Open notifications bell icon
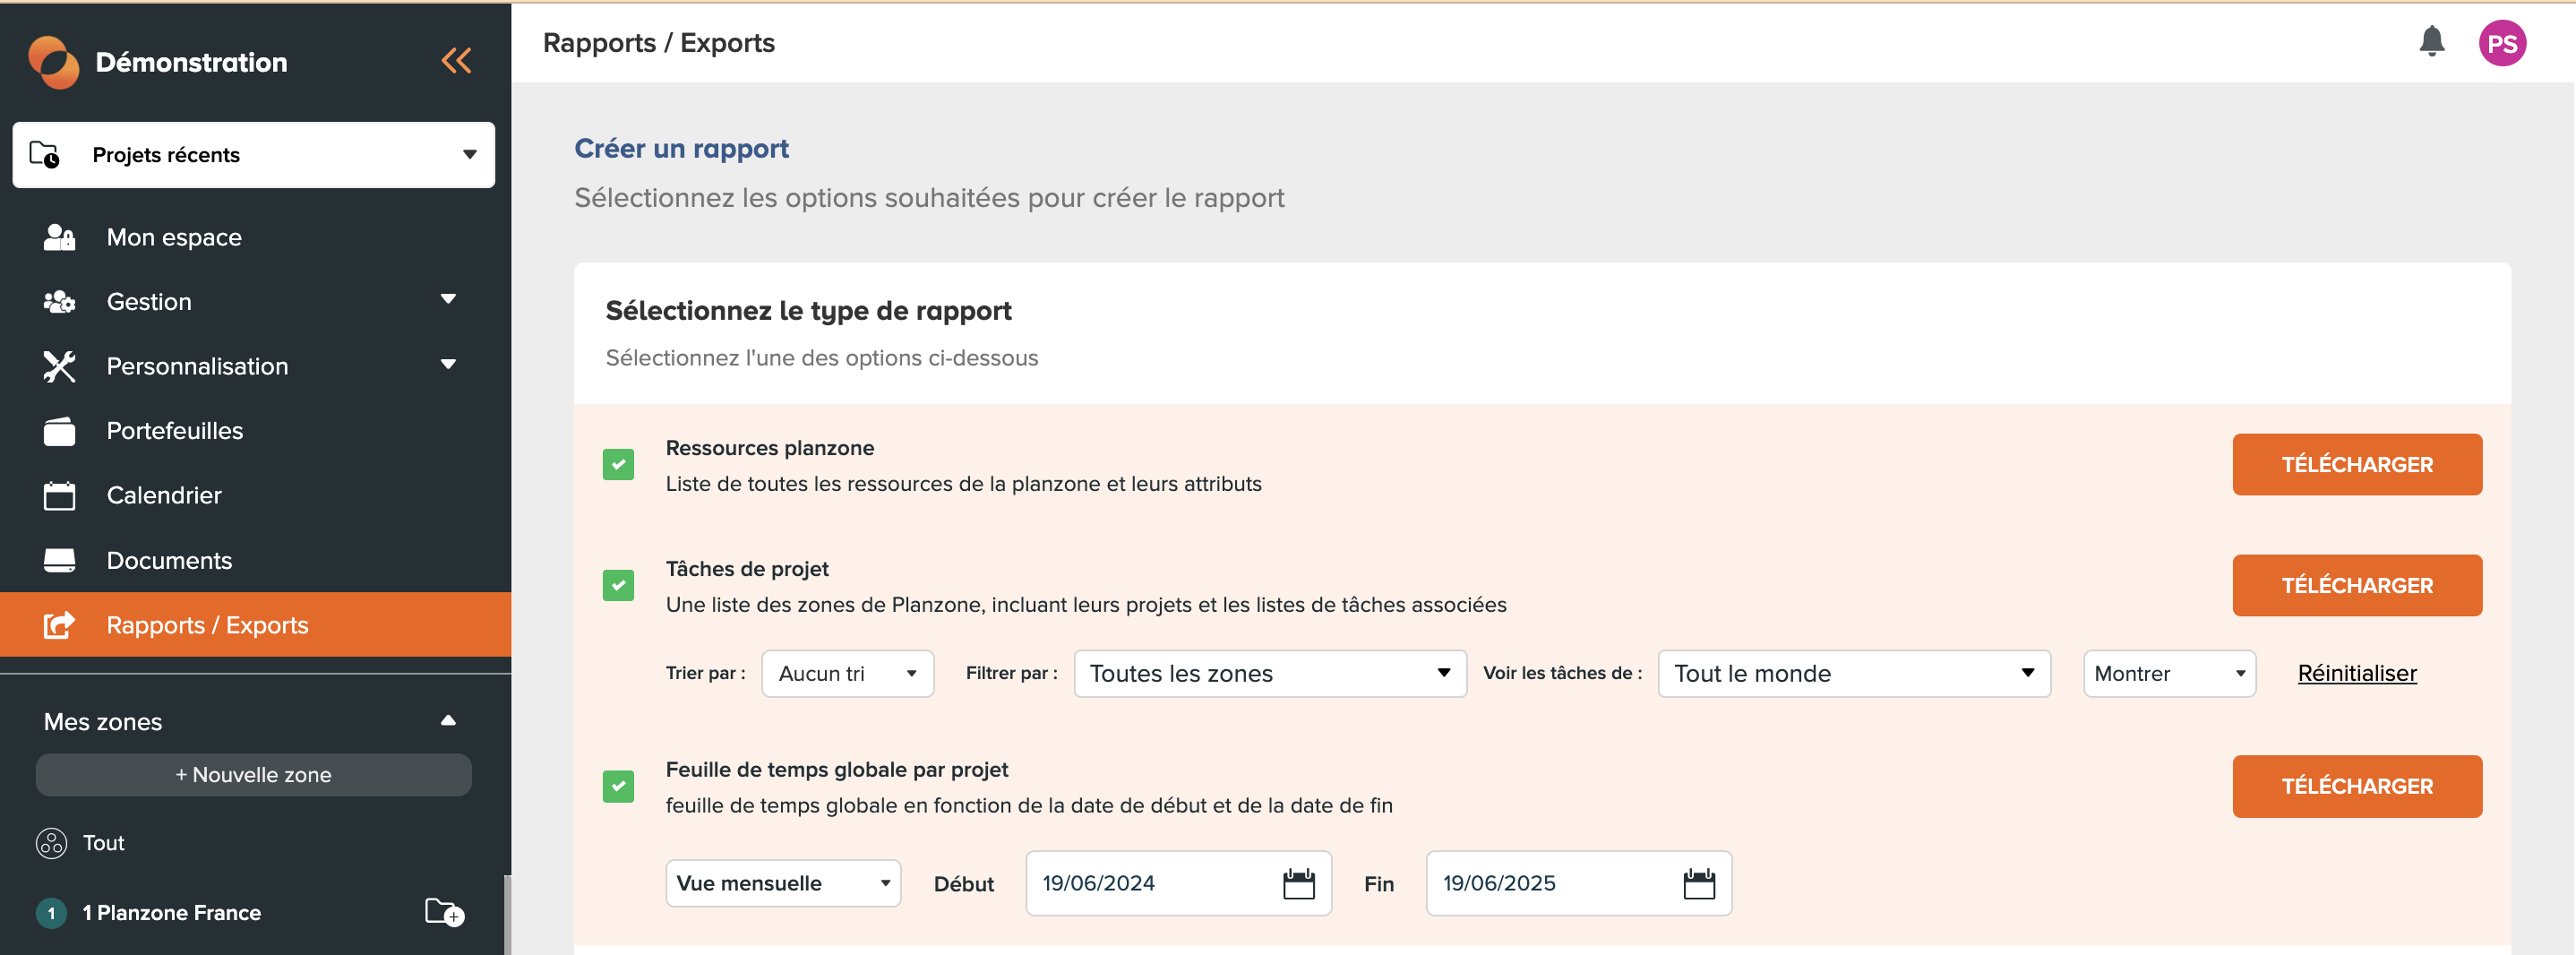2576x955 pixels. [x=2431, y=42]
